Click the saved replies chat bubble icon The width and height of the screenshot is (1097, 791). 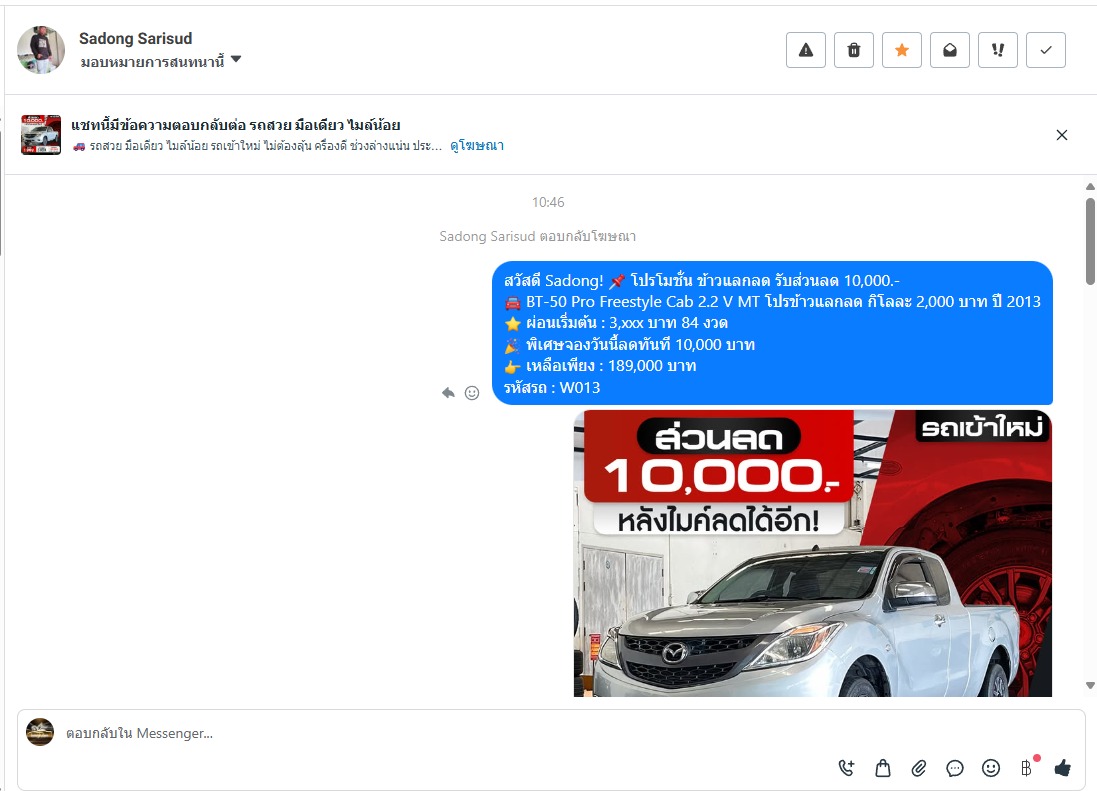coord(955,769)
